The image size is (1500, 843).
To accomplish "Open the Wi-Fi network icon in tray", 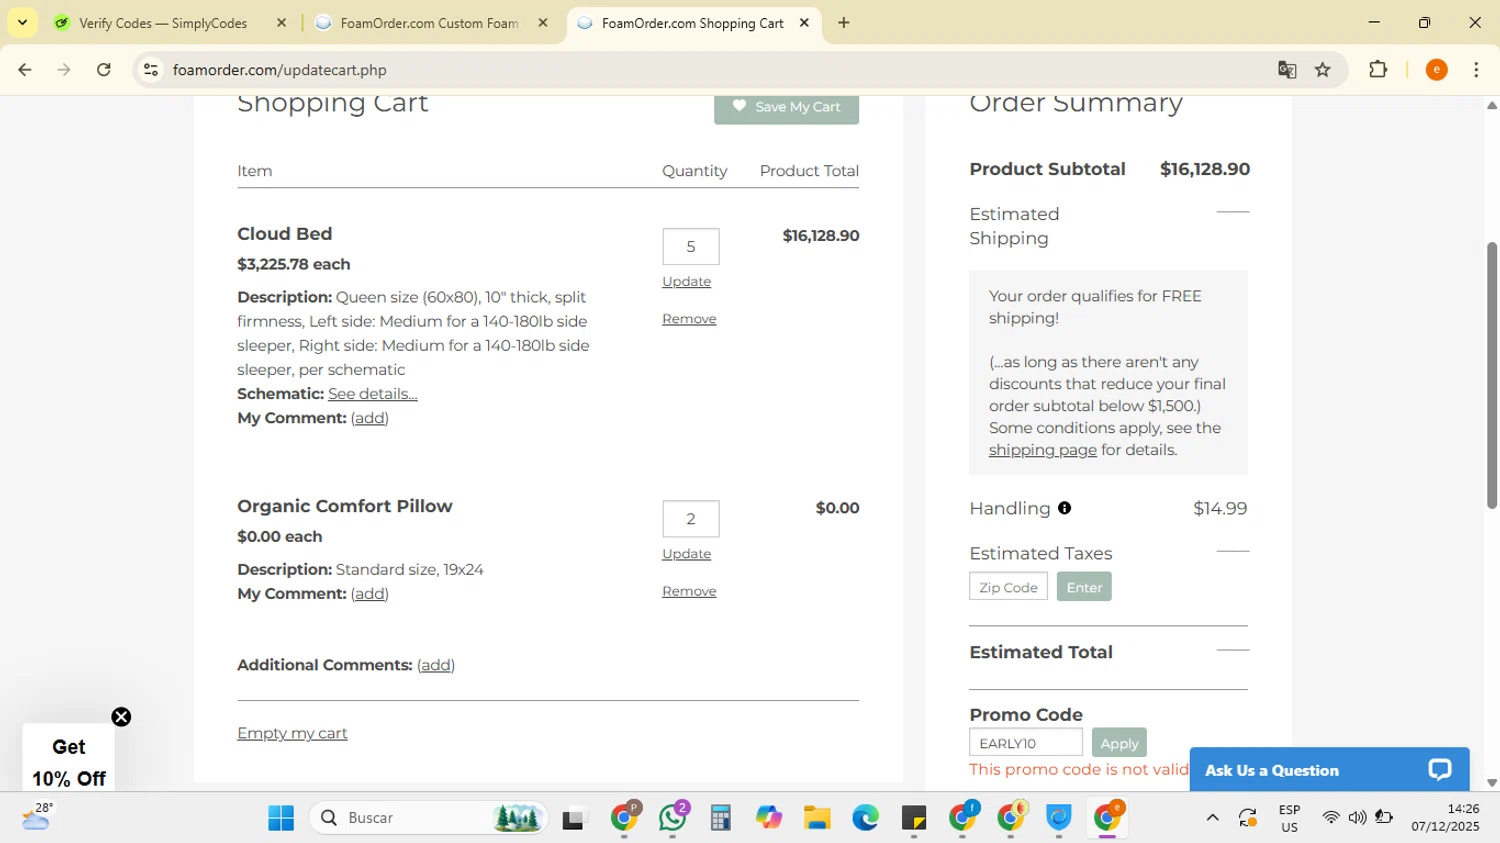I will [x=1330, y=818].
